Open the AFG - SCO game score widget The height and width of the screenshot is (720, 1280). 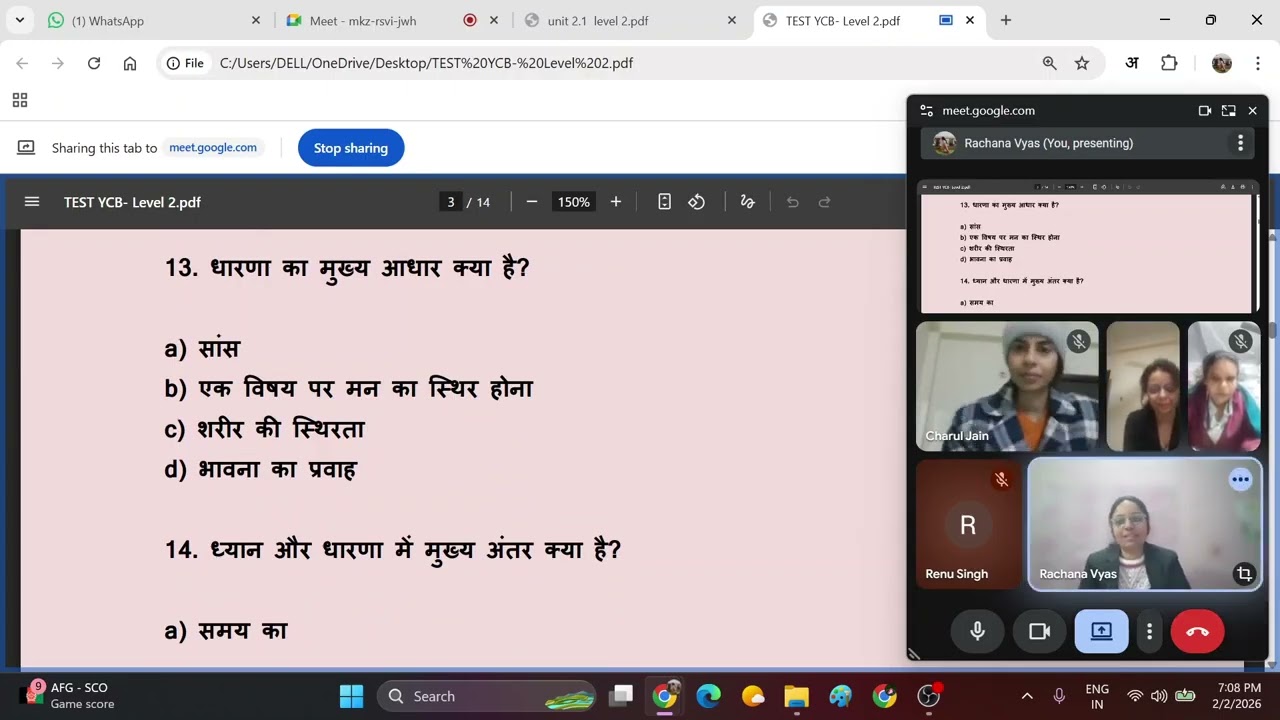pos(70,696)
